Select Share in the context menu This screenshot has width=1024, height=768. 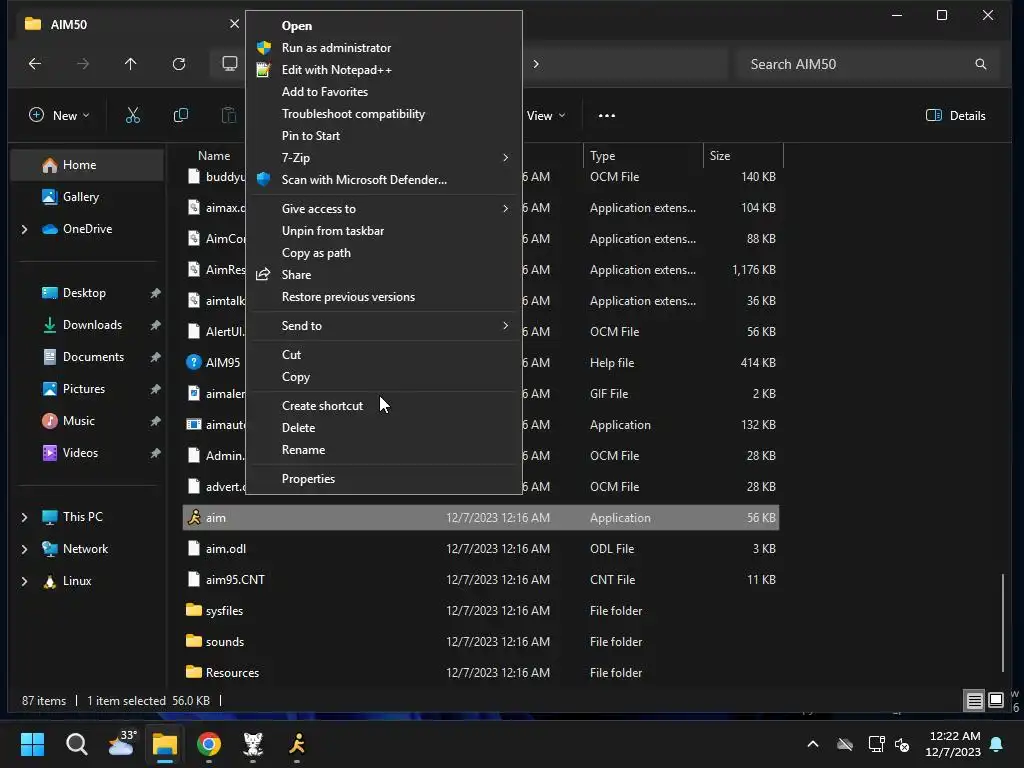(x=384, y=275)
